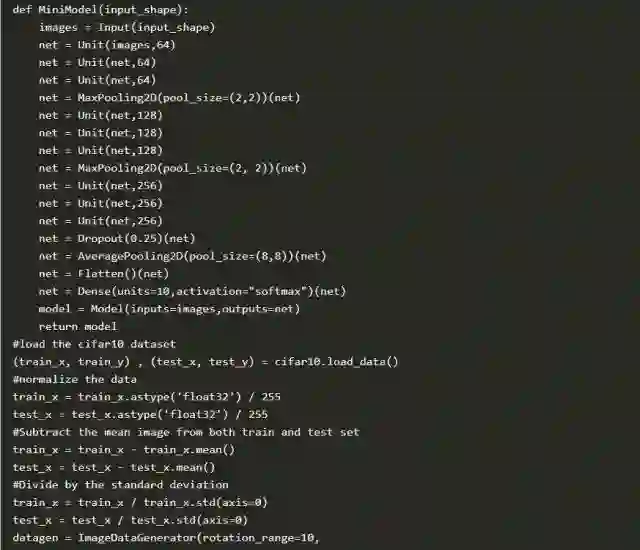The width and height of the screenshot is (640, 550).
Task: Click the first 'net = Unit(net,128)' line
Action: pyautogui.click(x=100, y=115)
